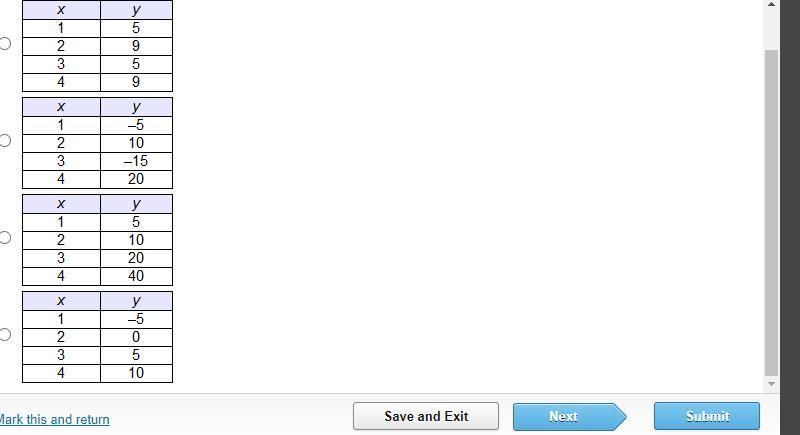Click the scrollbar up arrow
This screenshot has width=800, height=435.
pyautogui.click(x=771, y=5)
